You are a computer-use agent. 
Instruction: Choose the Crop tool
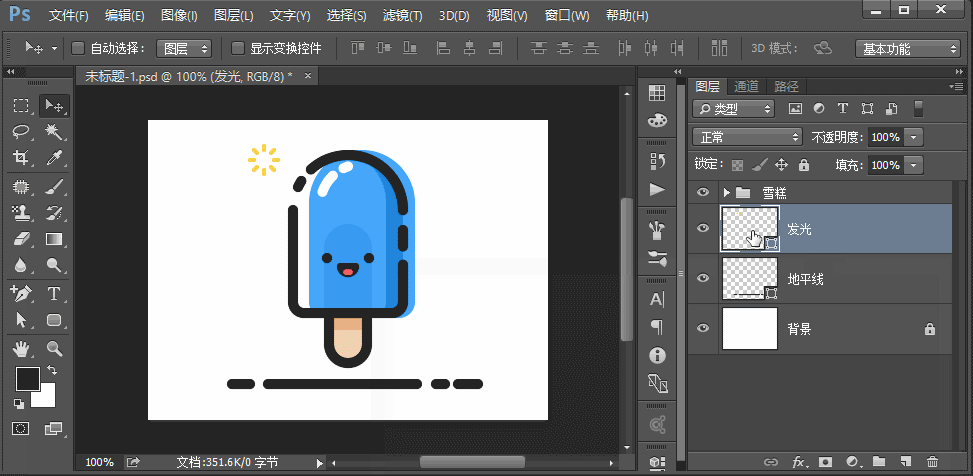click(x=21, y=158)
